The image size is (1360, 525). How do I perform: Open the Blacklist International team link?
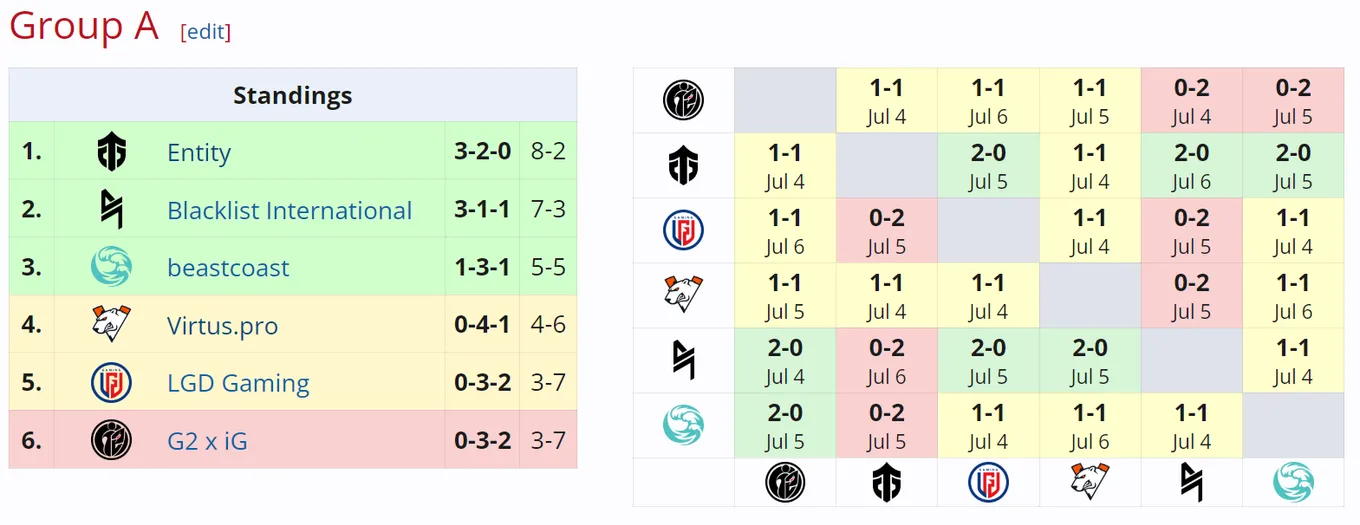289,211
